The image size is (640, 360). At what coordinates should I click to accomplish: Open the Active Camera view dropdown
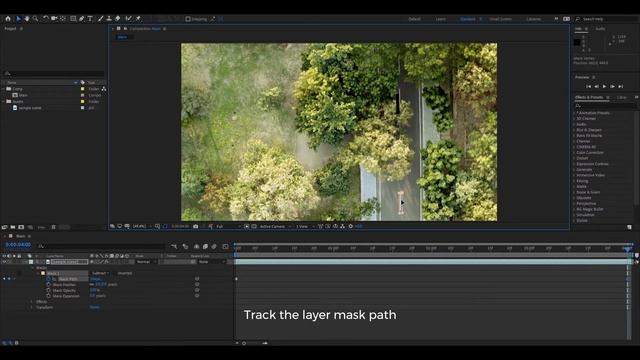276,227
